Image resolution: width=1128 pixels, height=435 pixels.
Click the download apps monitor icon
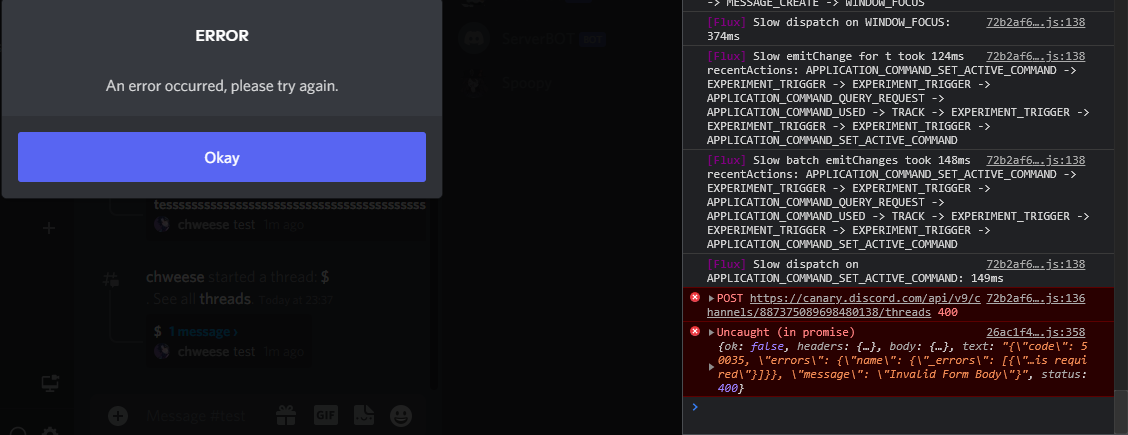coord(48,385)
